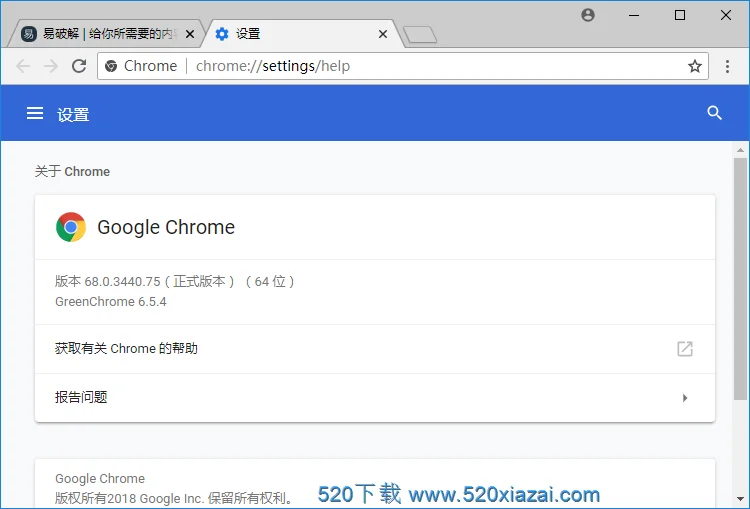The height and width of the screenshot is (509, 750).
Task: Open the 报告问题 row
Action: 375,398
